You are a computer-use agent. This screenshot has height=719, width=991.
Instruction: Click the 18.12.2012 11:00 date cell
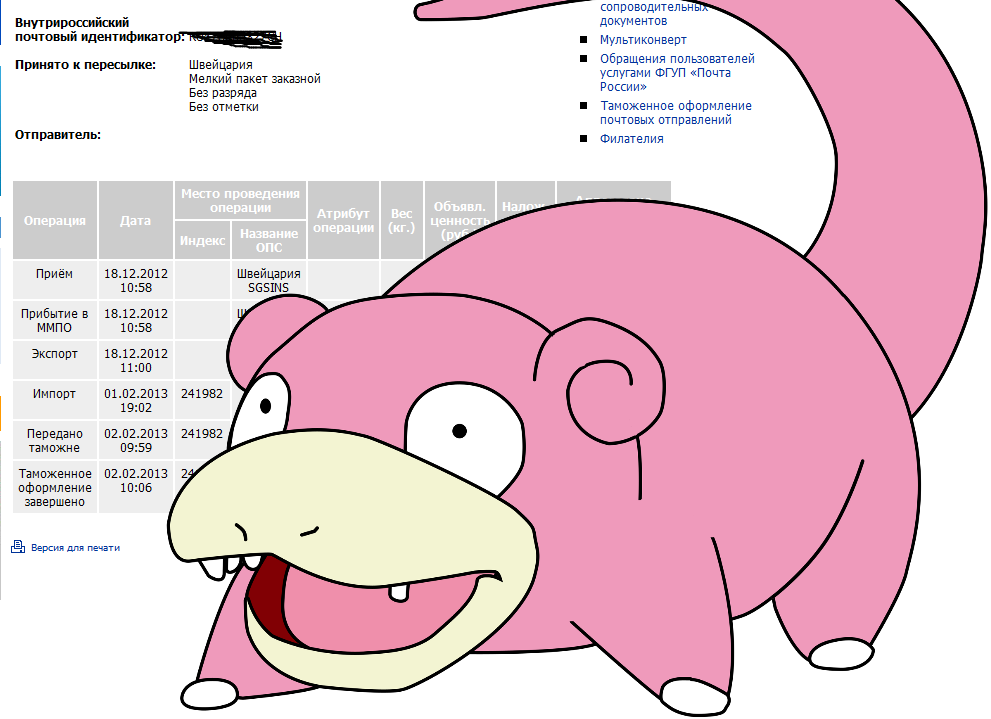(136, 360)
